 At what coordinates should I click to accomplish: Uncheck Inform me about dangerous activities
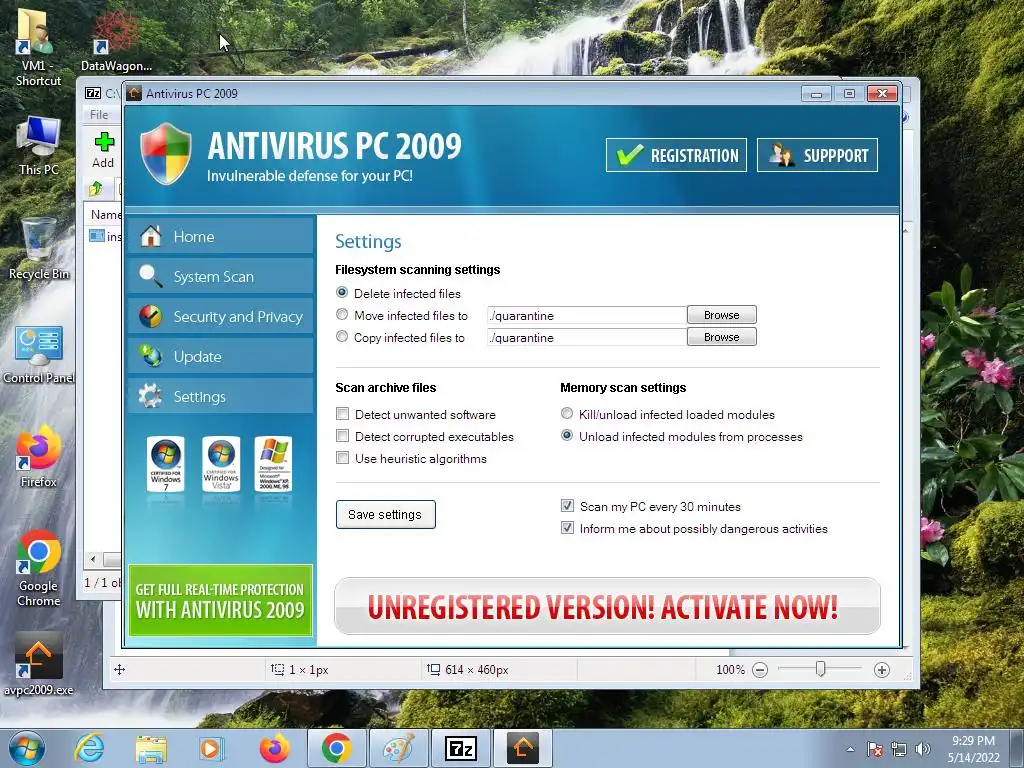click(x=568, y=528)
